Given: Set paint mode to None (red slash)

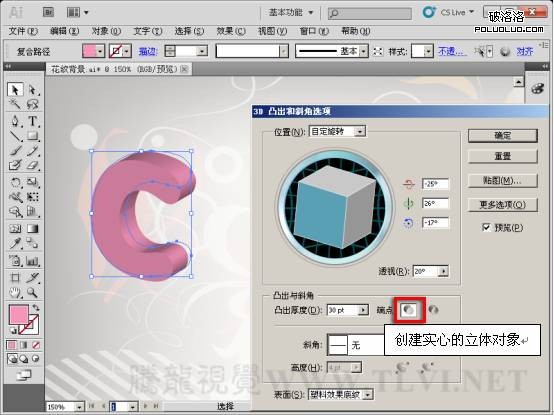Looking at the screenshot, I should pyautogui.click(x=36, y=345).
